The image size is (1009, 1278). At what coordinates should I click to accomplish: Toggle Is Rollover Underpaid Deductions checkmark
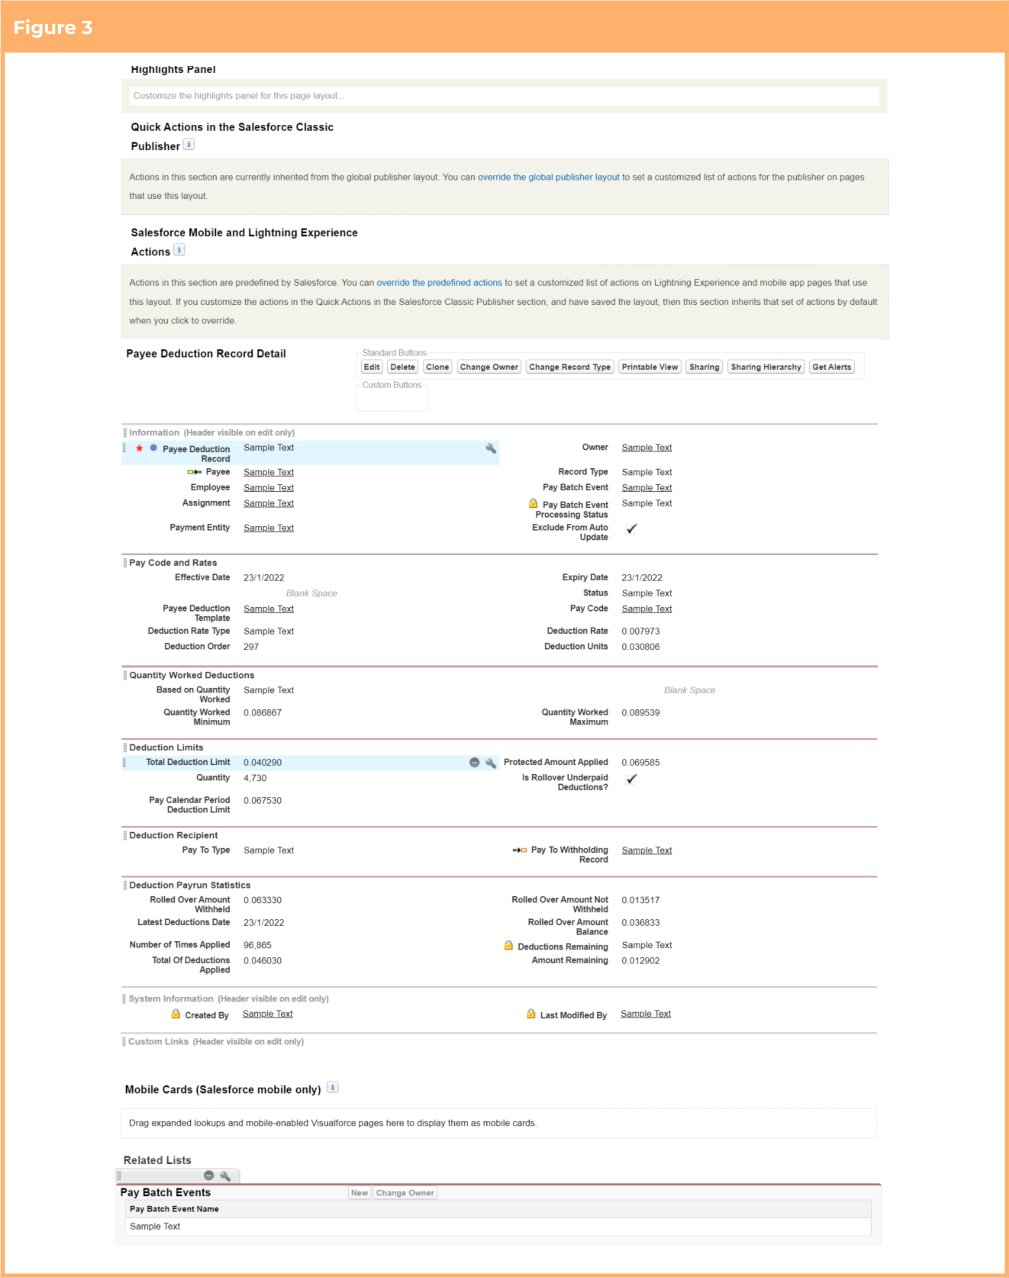[x=631, y=779]
